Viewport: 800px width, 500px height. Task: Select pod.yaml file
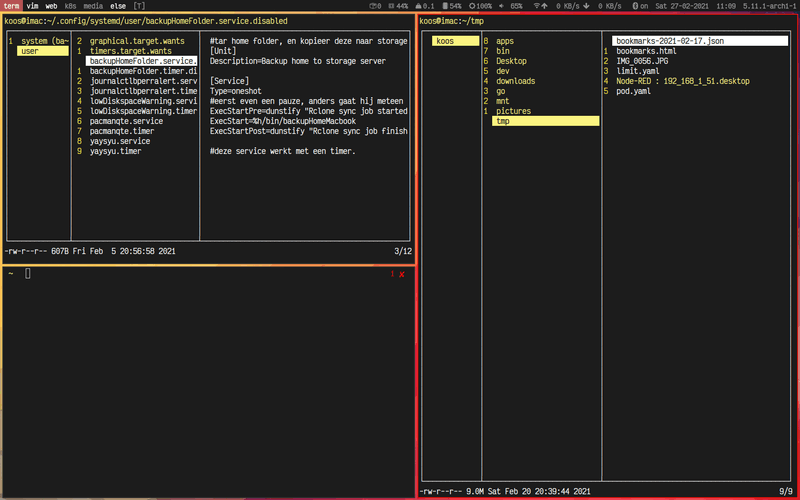coord(633,91)
